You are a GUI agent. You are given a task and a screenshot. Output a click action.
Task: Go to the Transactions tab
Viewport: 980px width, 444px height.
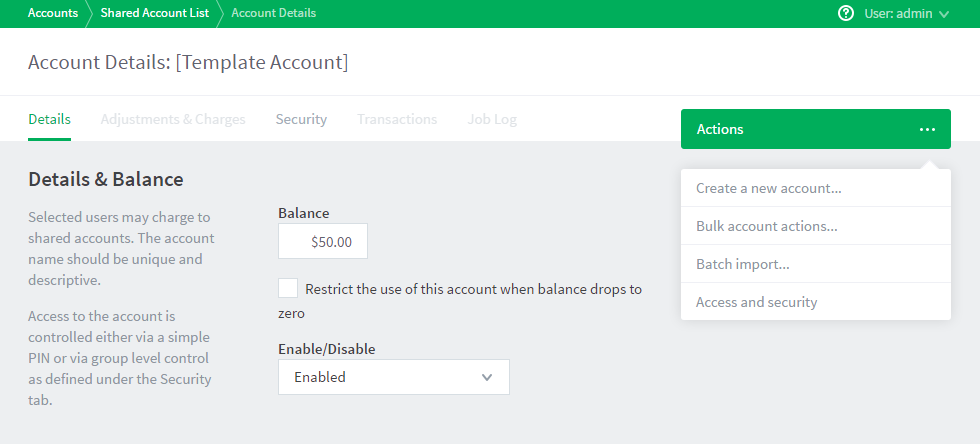click(397, 119)
